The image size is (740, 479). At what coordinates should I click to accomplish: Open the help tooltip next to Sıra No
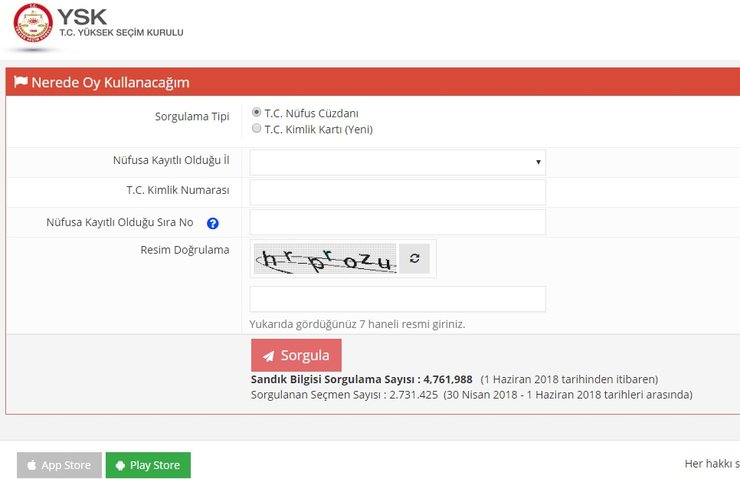tap(212, 223)
